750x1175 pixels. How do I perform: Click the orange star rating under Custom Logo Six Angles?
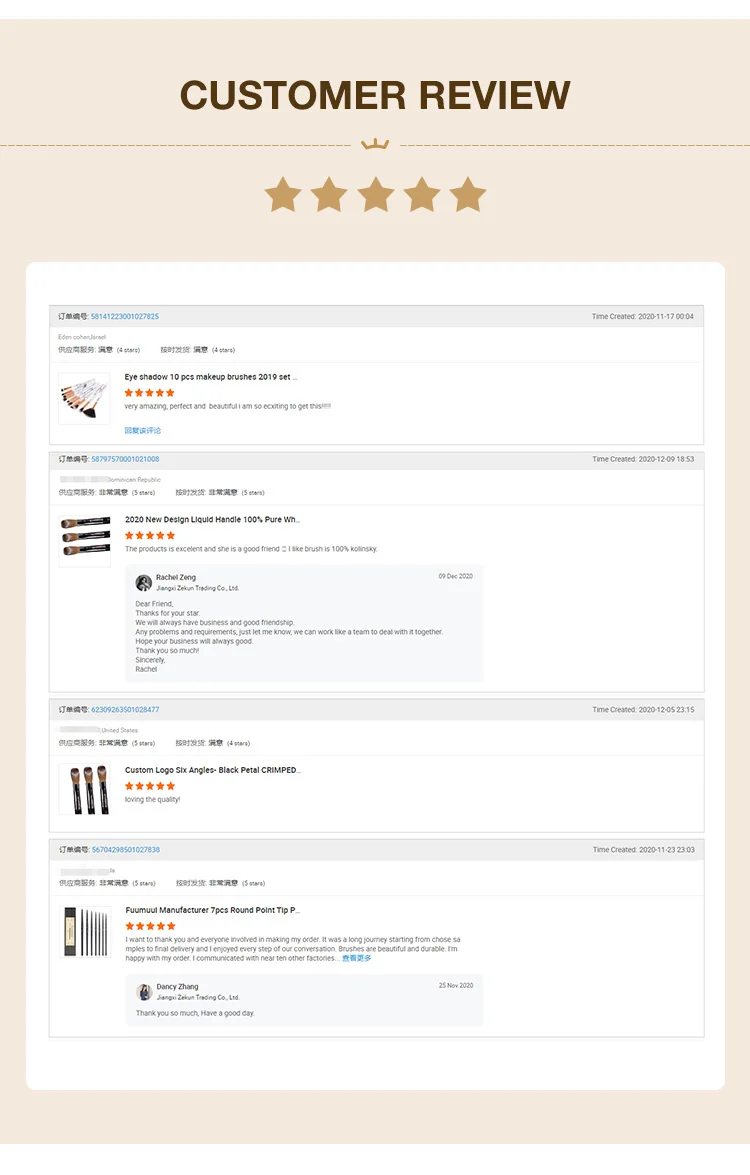pos(150,786)
